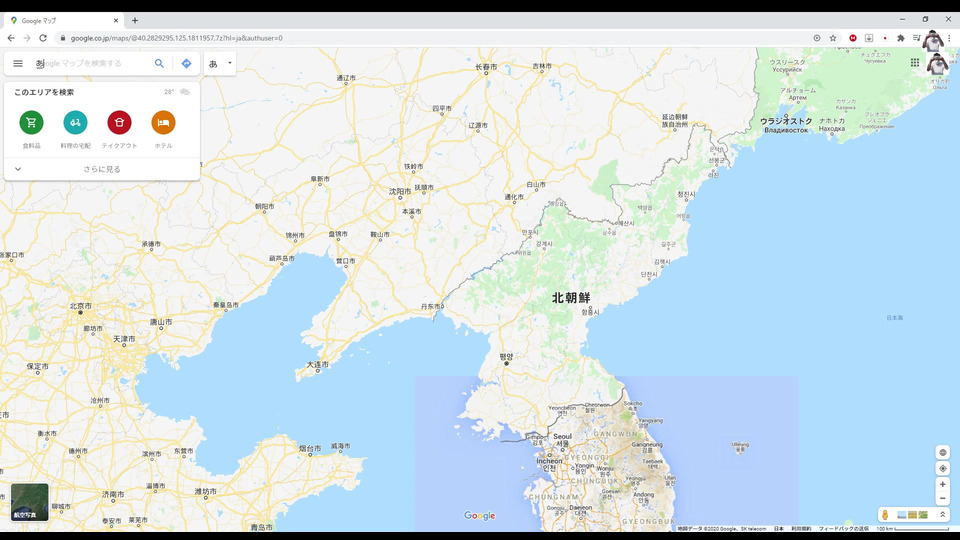This screenshot has height=540, width=960.
Task: Click the Chrome profile avatar in the toolbar
Action: pos(932,41)
